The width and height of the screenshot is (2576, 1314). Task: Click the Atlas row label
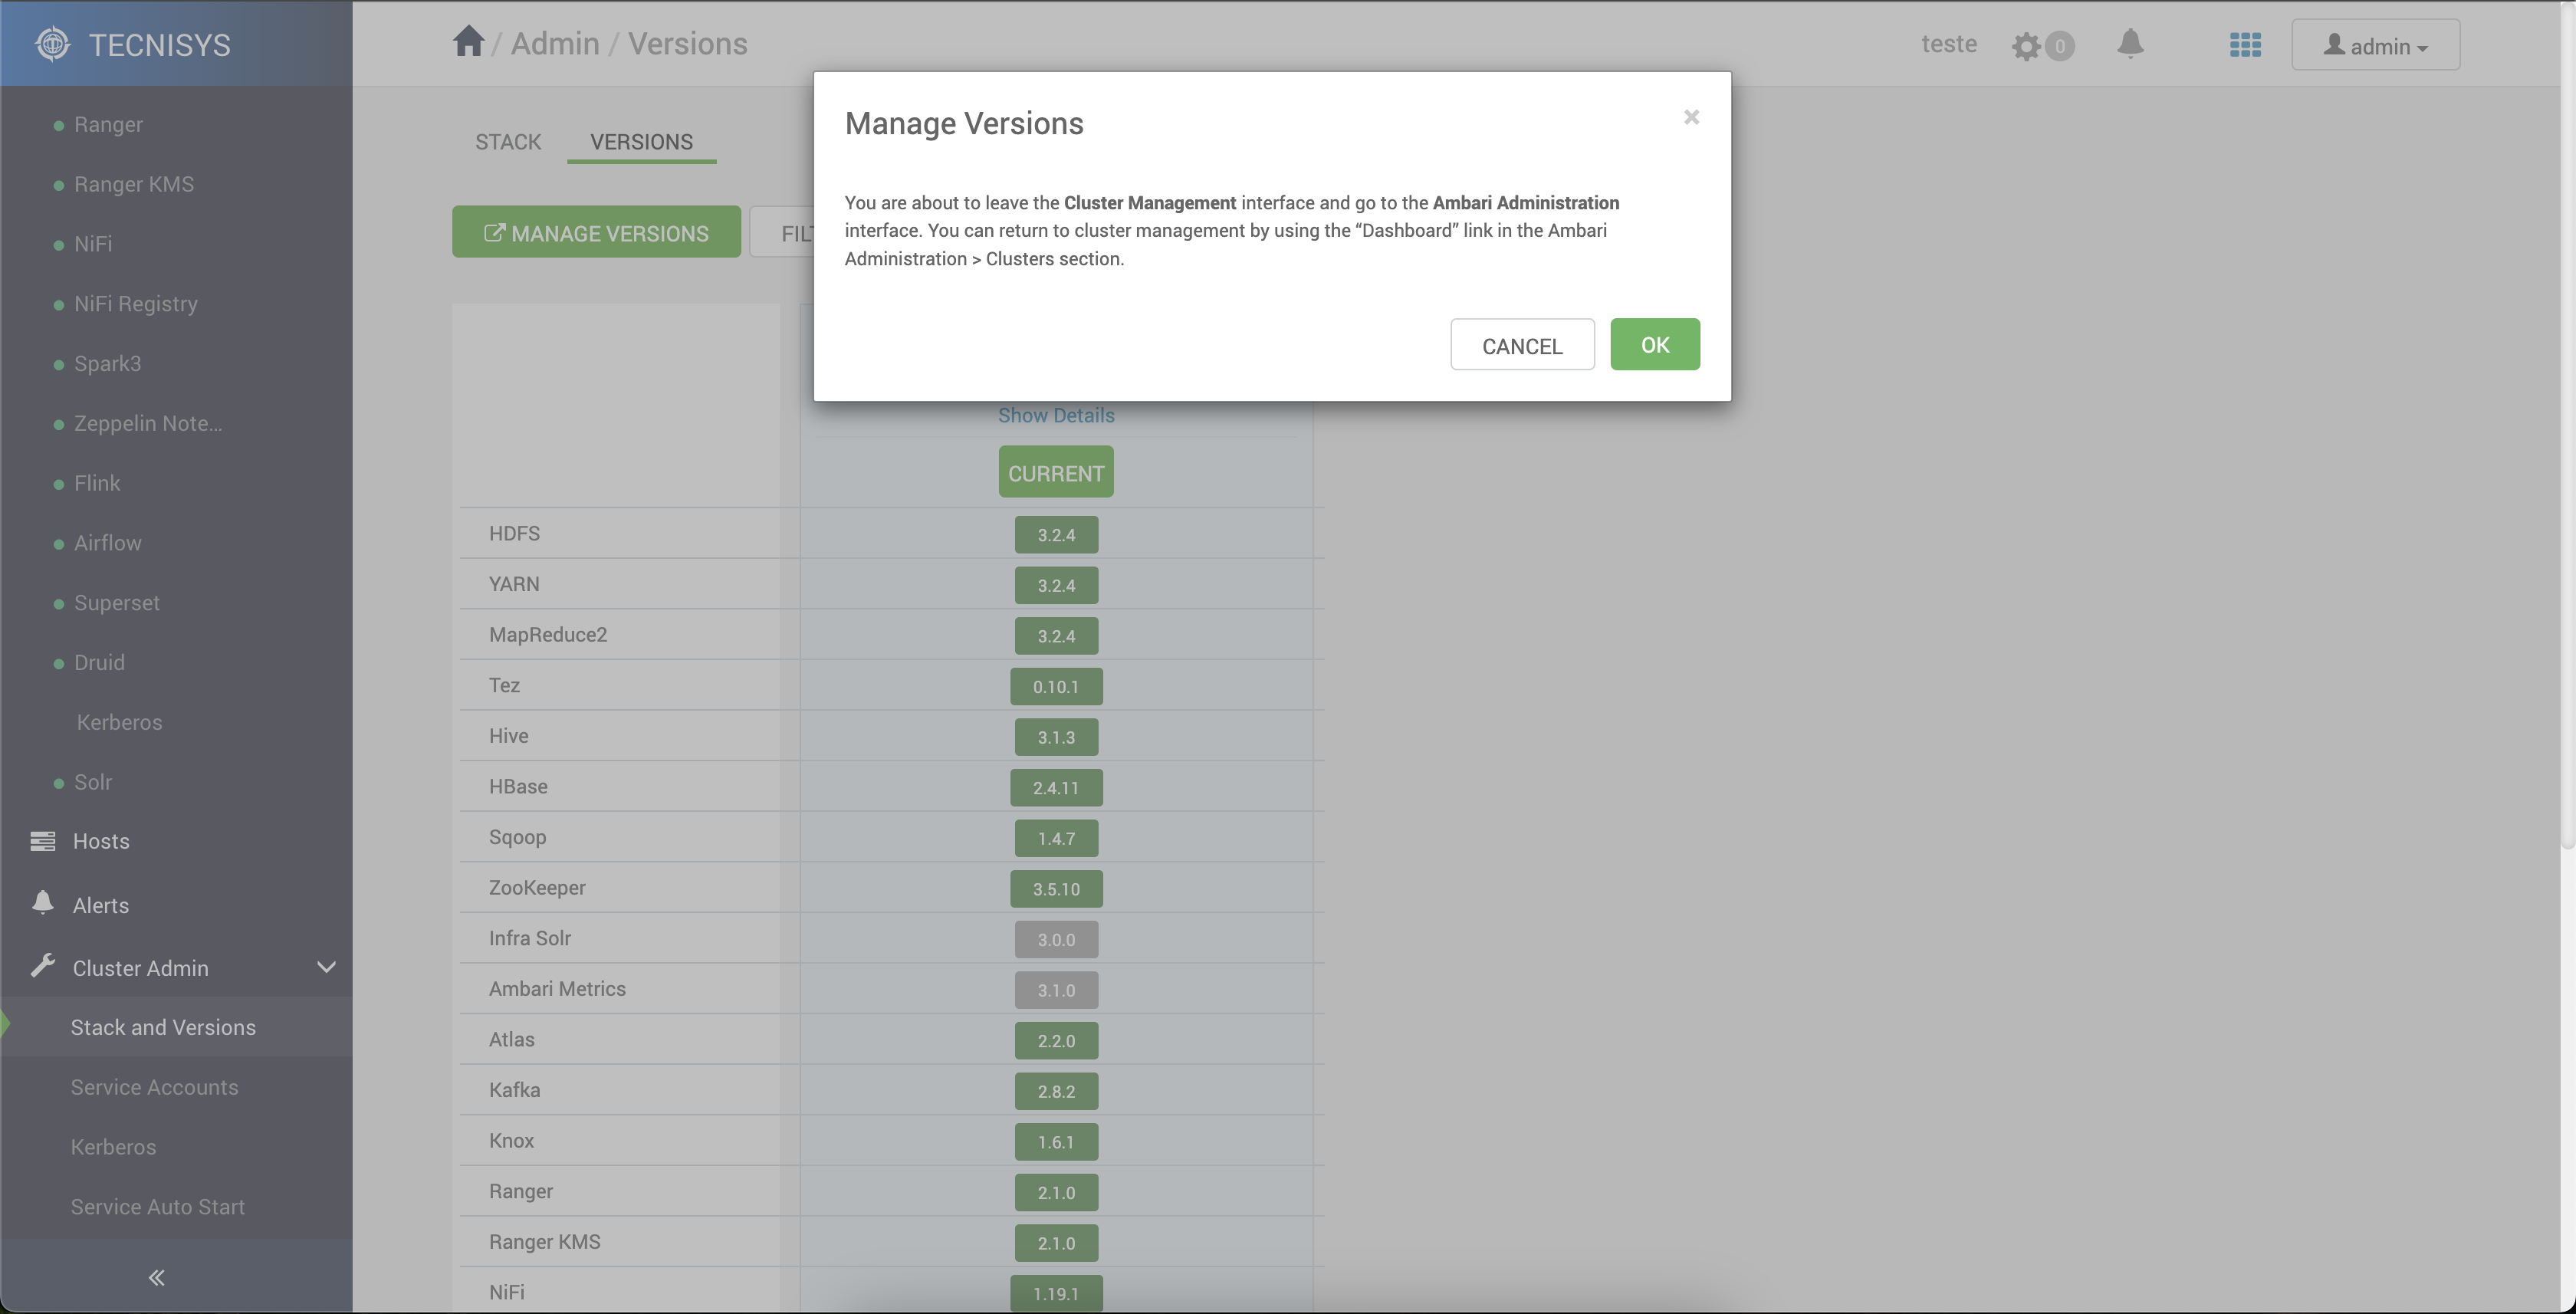pos(511,1039)
